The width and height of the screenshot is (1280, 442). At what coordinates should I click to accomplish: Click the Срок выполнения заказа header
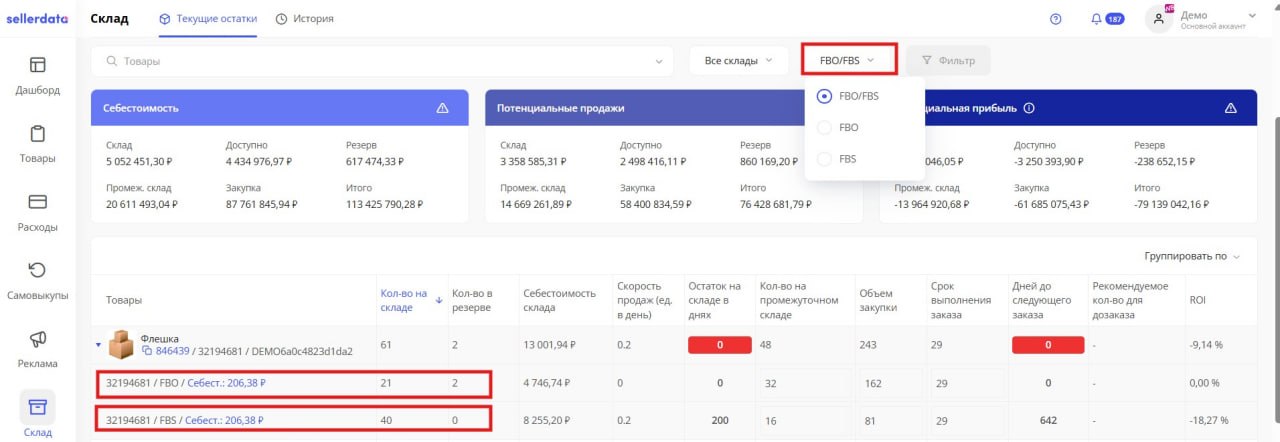point(959,300)
